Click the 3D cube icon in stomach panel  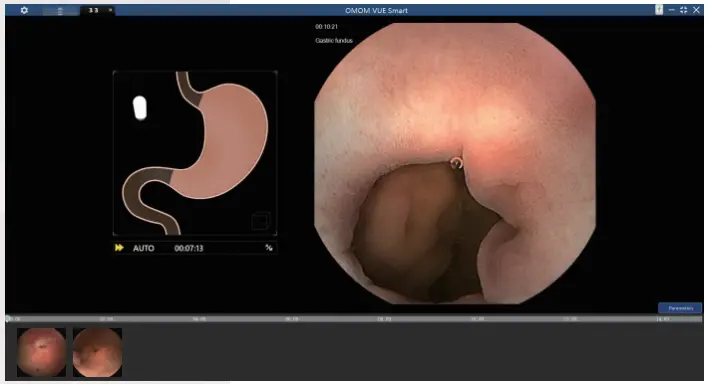(x=261, y=221)
